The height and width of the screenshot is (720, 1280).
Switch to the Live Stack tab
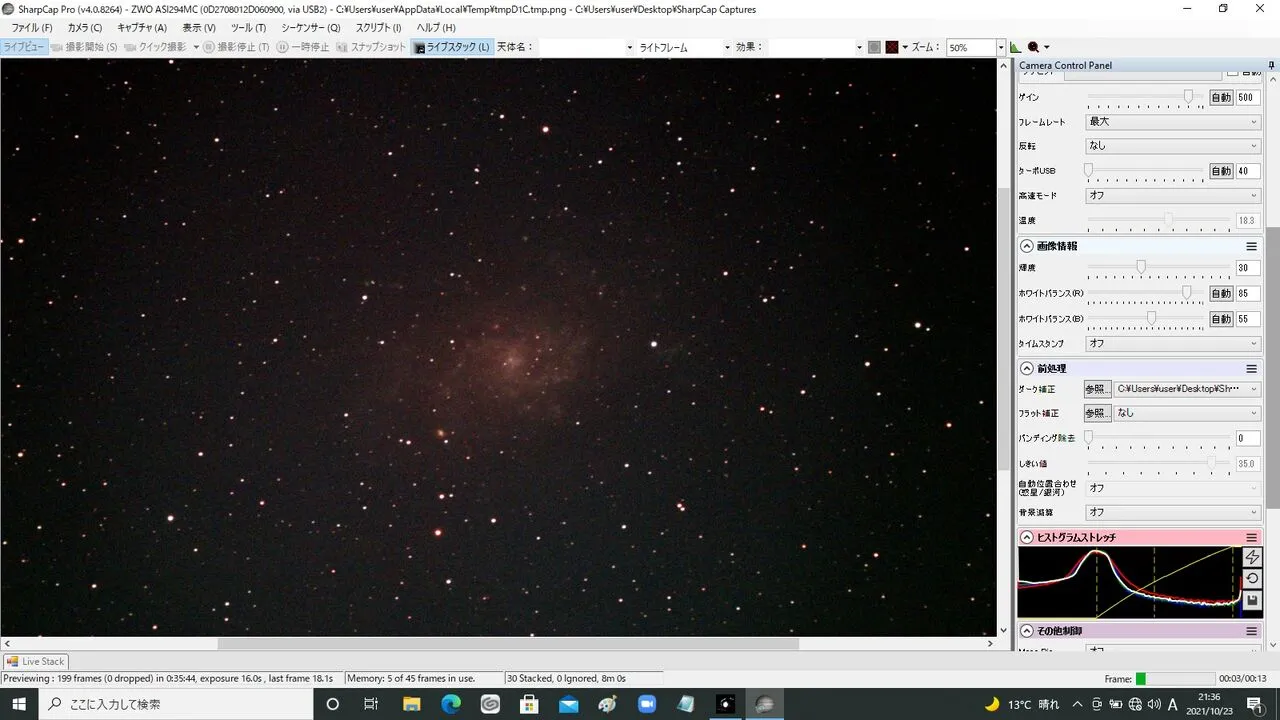coord(35,661)
